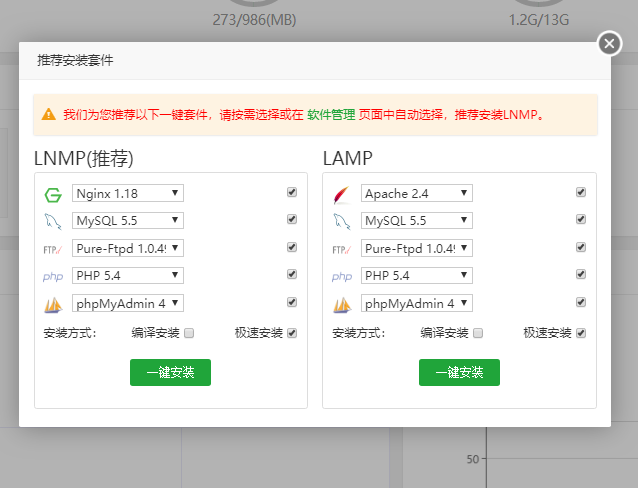Click the FTP icon in LAMP panel
Image resolution: width=638 pixels, height=488 pixels.
tap(342, 249)
